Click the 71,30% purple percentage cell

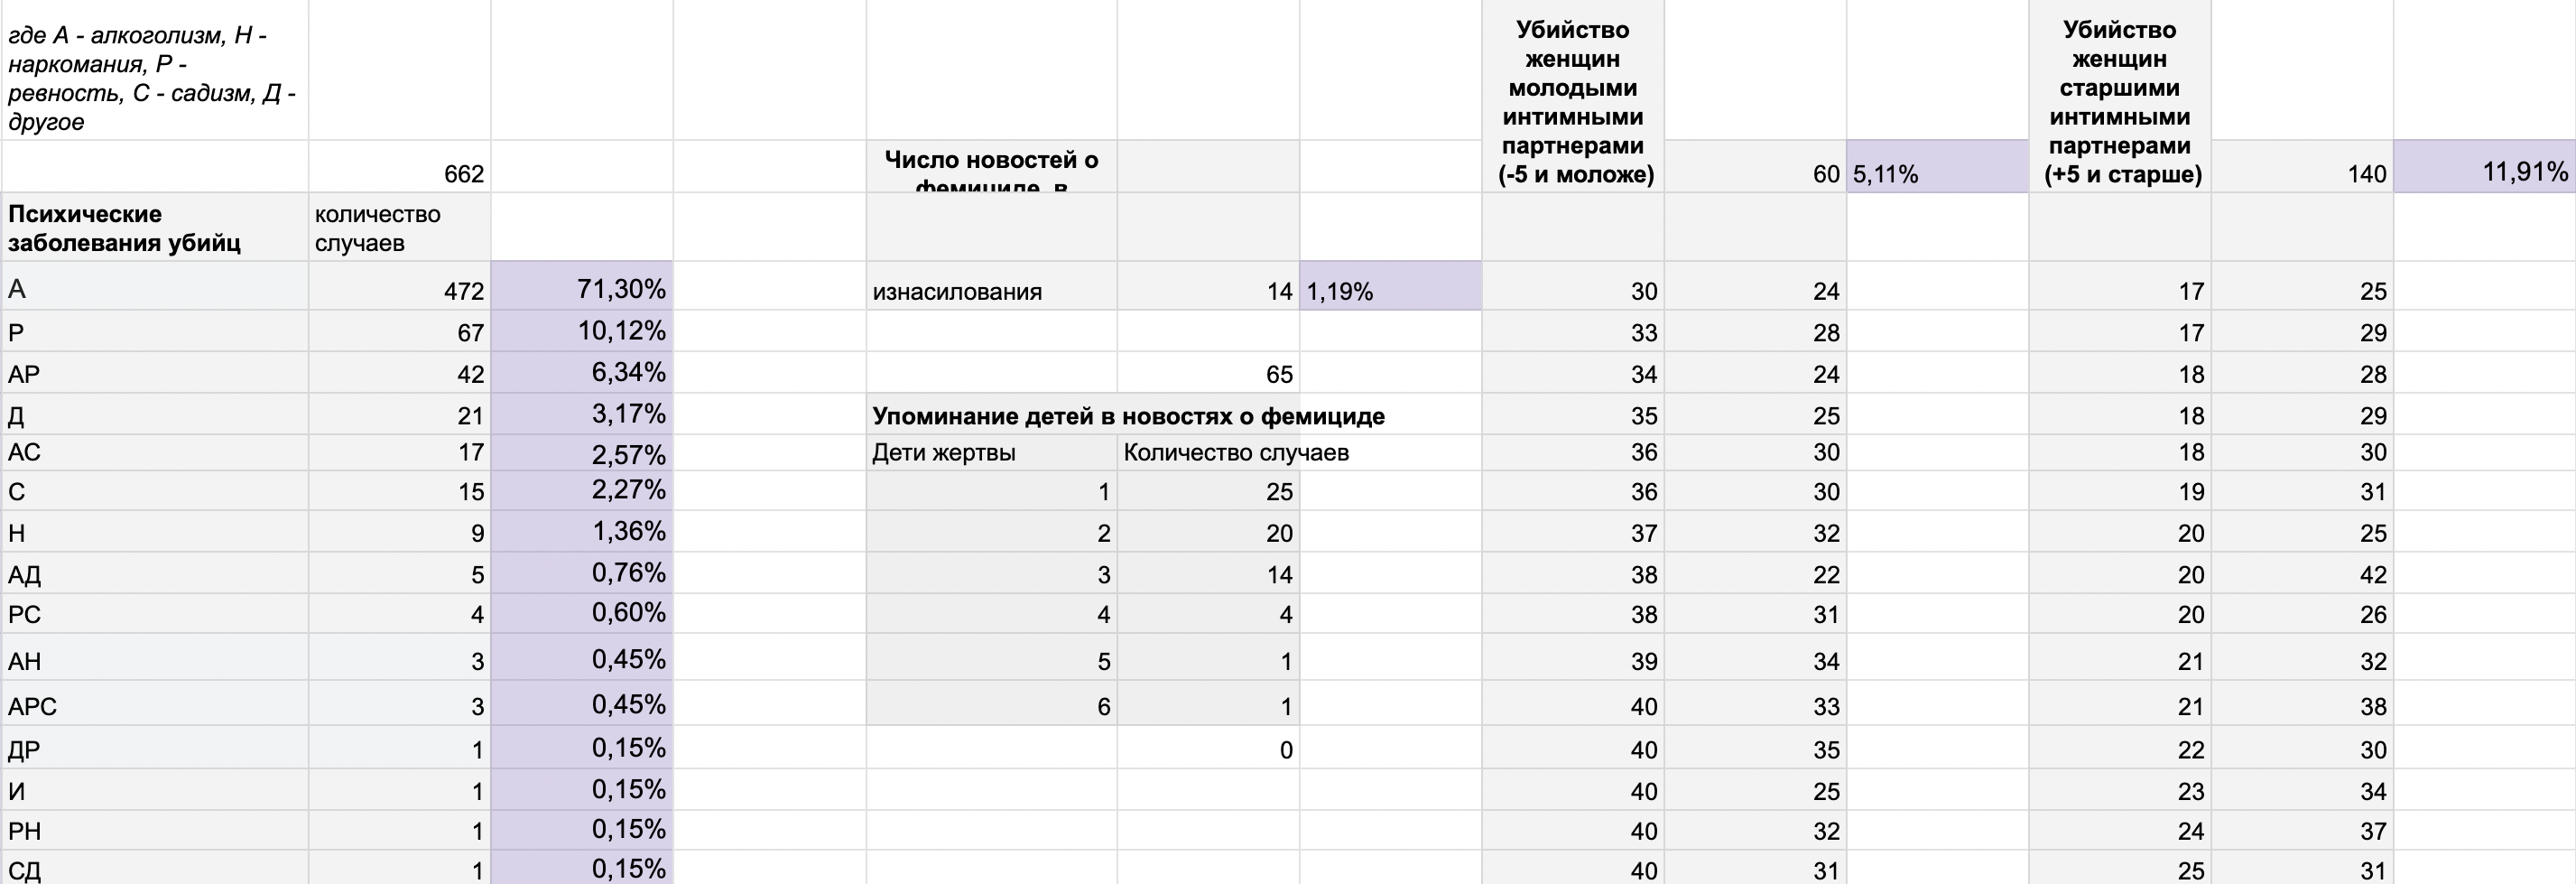point(582,286)
